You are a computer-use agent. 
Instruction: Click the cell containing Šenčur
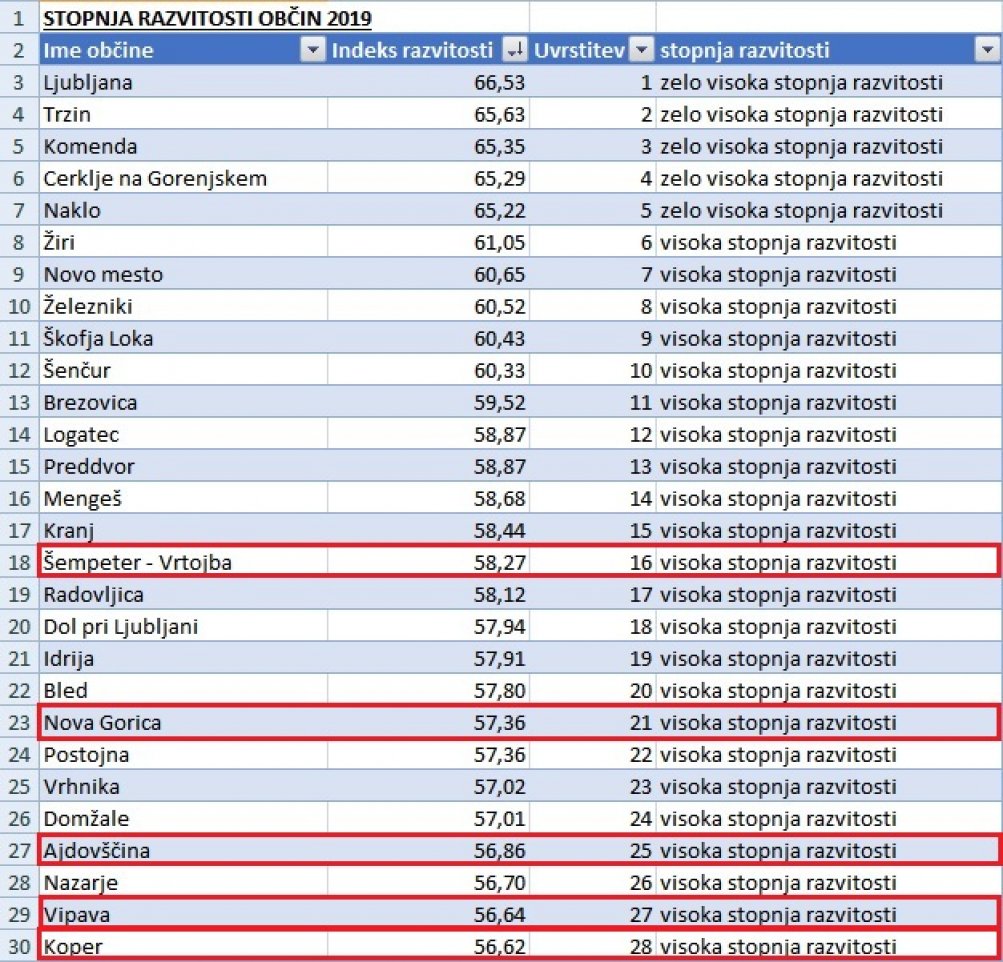coord(184,370)
